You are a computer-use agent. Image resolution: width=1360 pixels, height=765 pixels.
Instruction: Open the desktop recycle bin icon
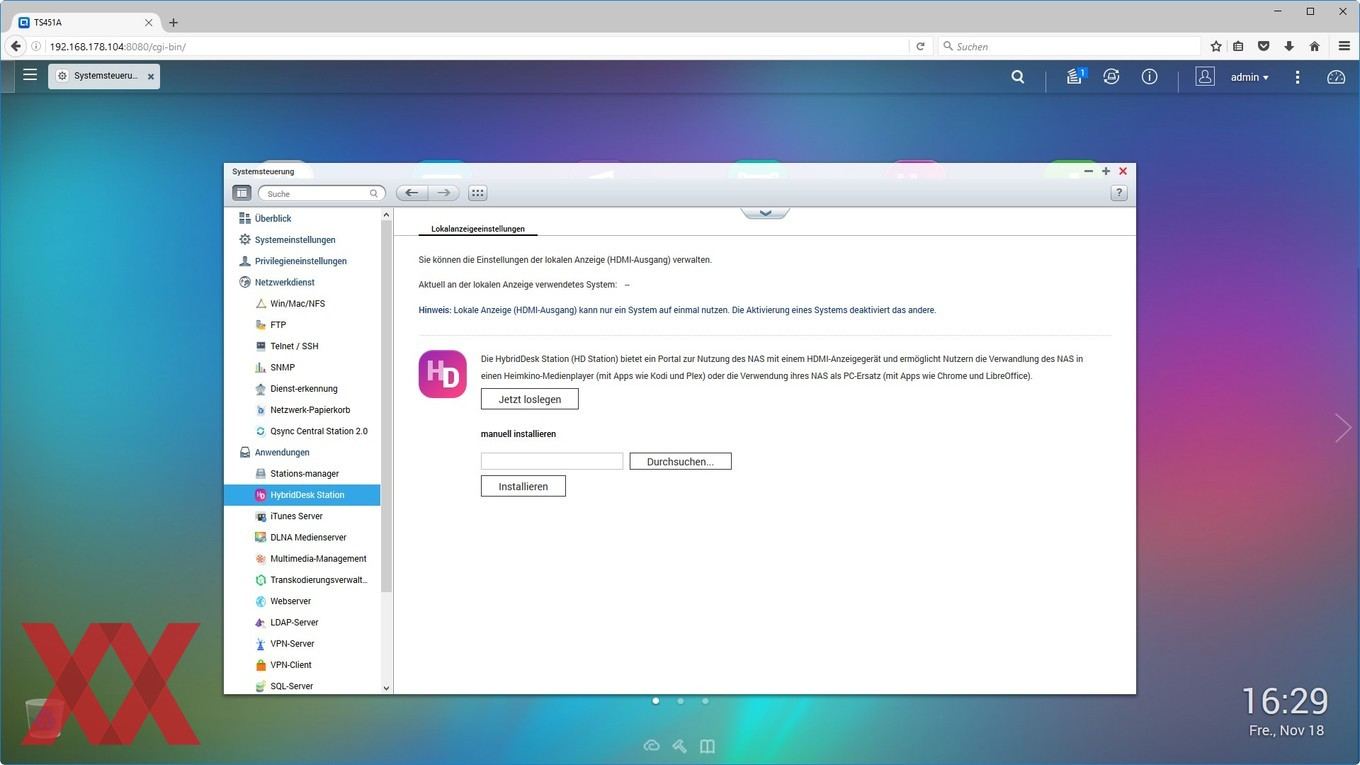[44, 719]
